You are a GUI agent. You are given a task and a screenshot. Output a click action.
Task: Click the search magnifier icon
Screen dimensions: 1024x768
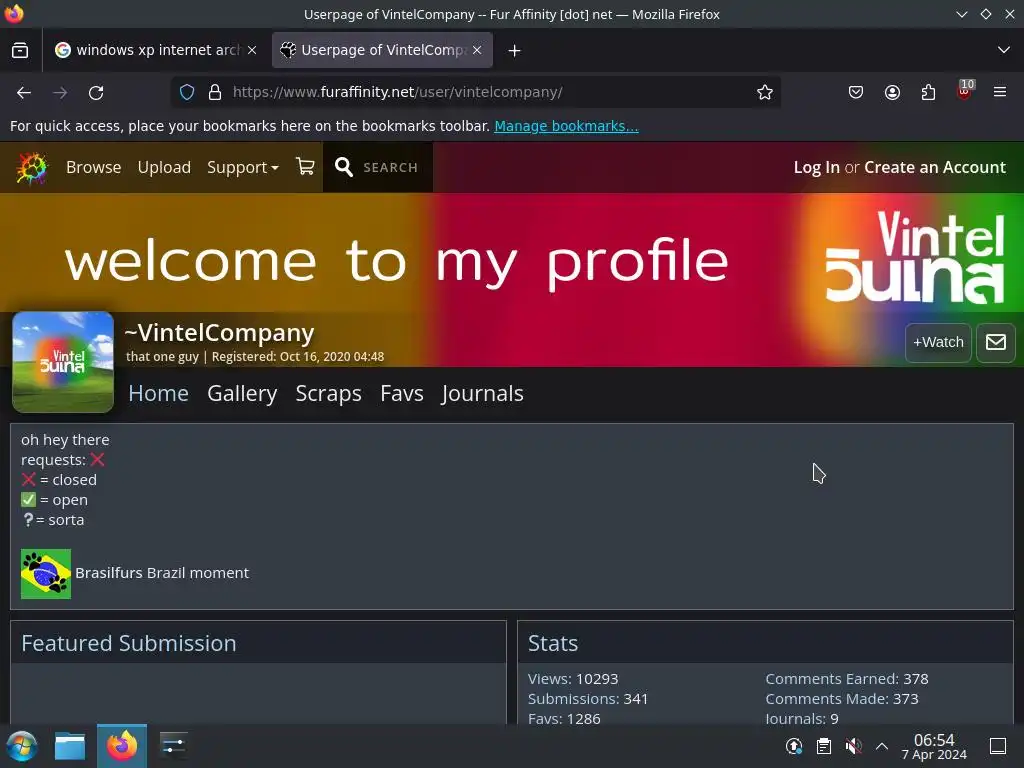point(344,167)
